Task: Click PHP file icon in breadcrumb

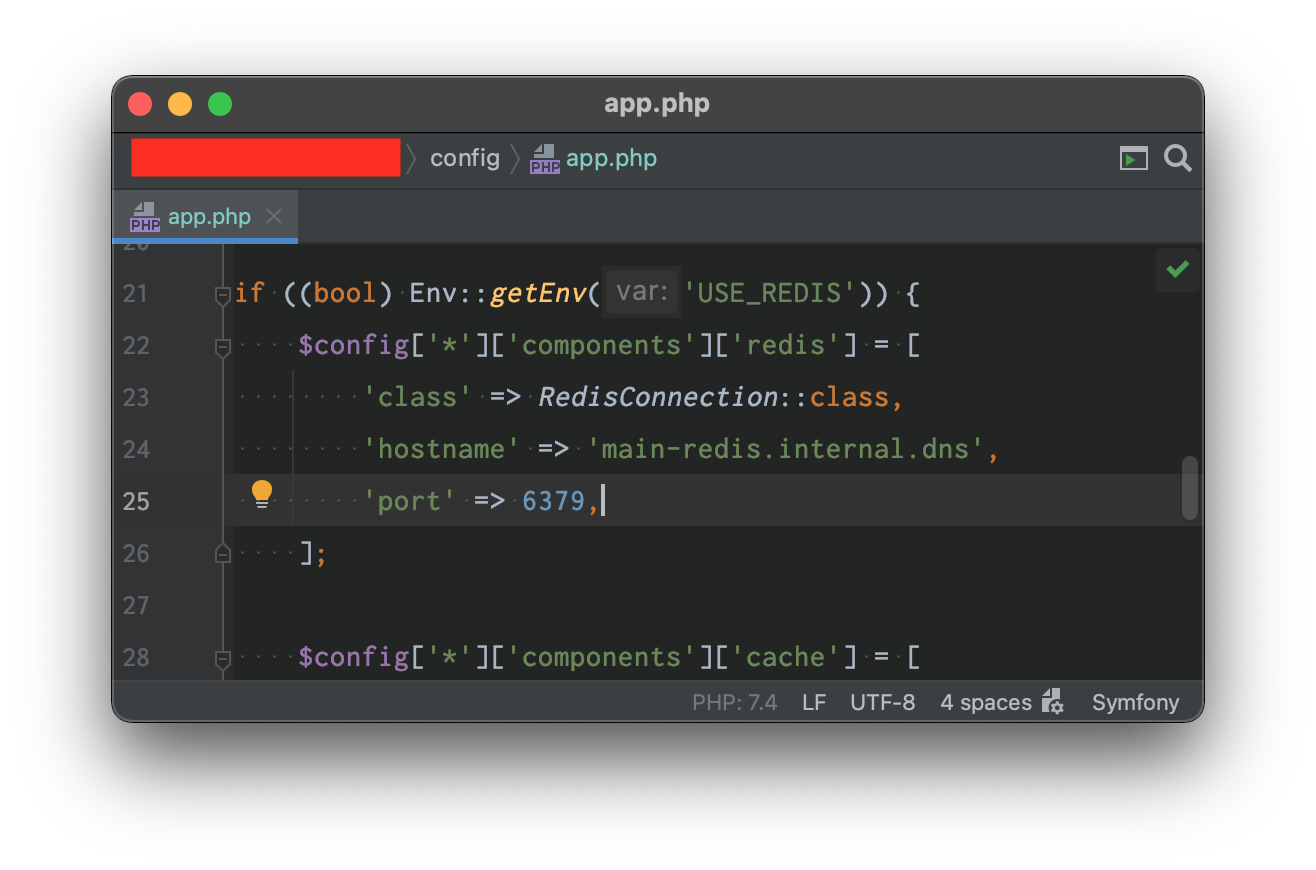Action: 545,158
